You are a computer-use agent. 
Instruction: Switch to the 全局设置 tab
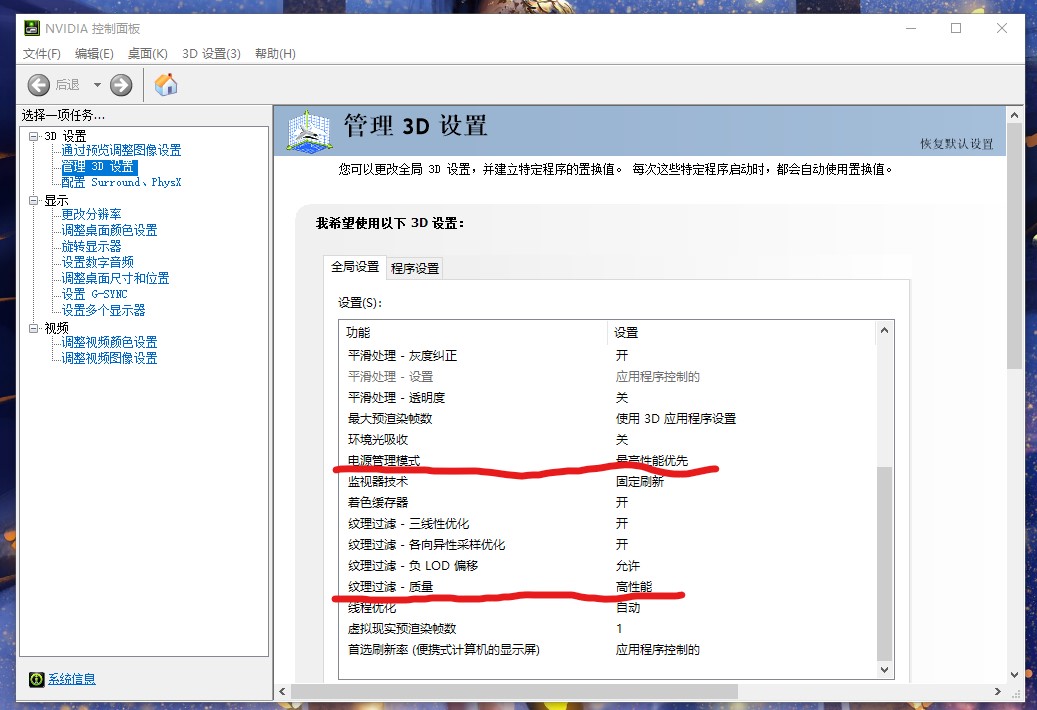coord(355,266)
